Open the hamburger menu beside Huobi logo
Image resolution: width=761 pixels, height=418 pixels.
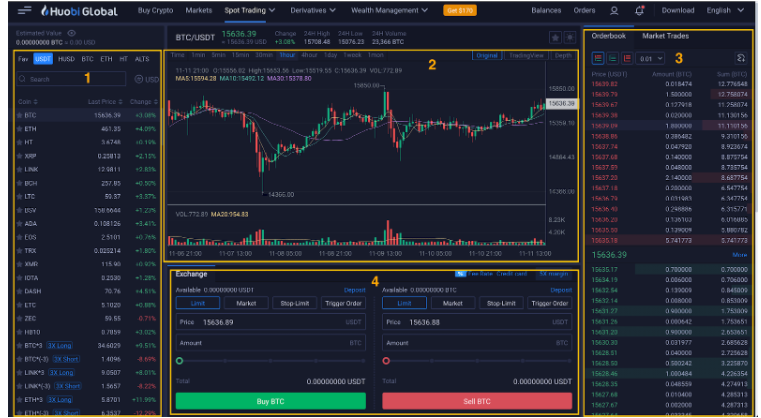click(24, 10)
